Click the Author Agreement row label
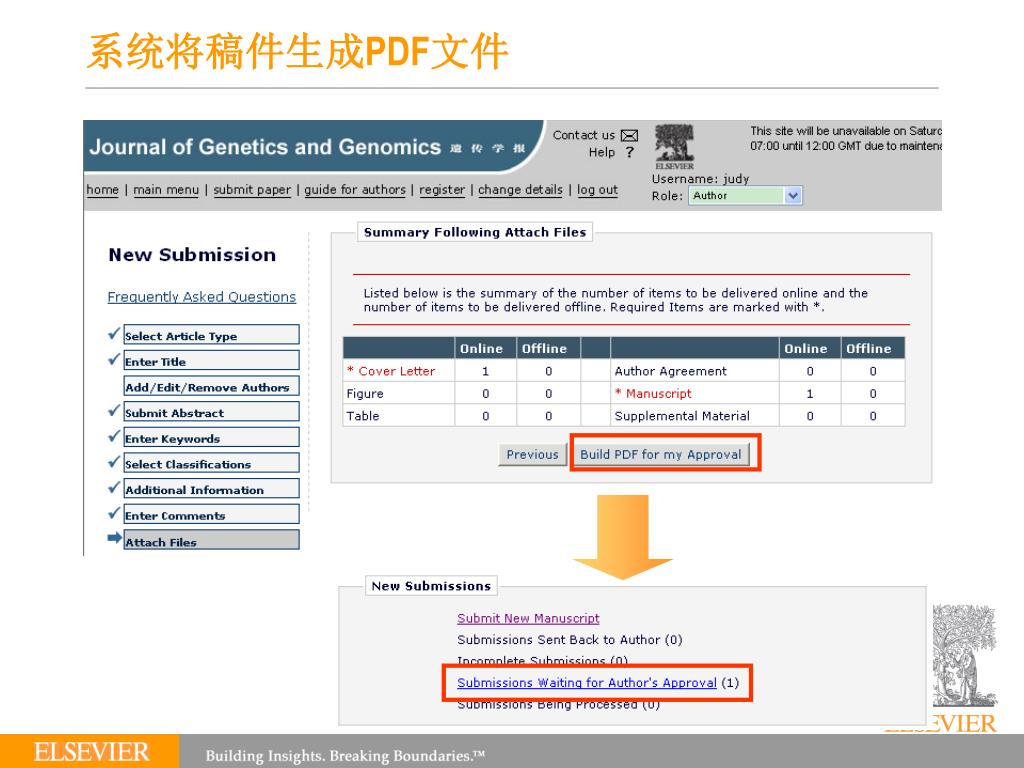This screenshot has width=1024, height=768. click(x=670, y=371)
